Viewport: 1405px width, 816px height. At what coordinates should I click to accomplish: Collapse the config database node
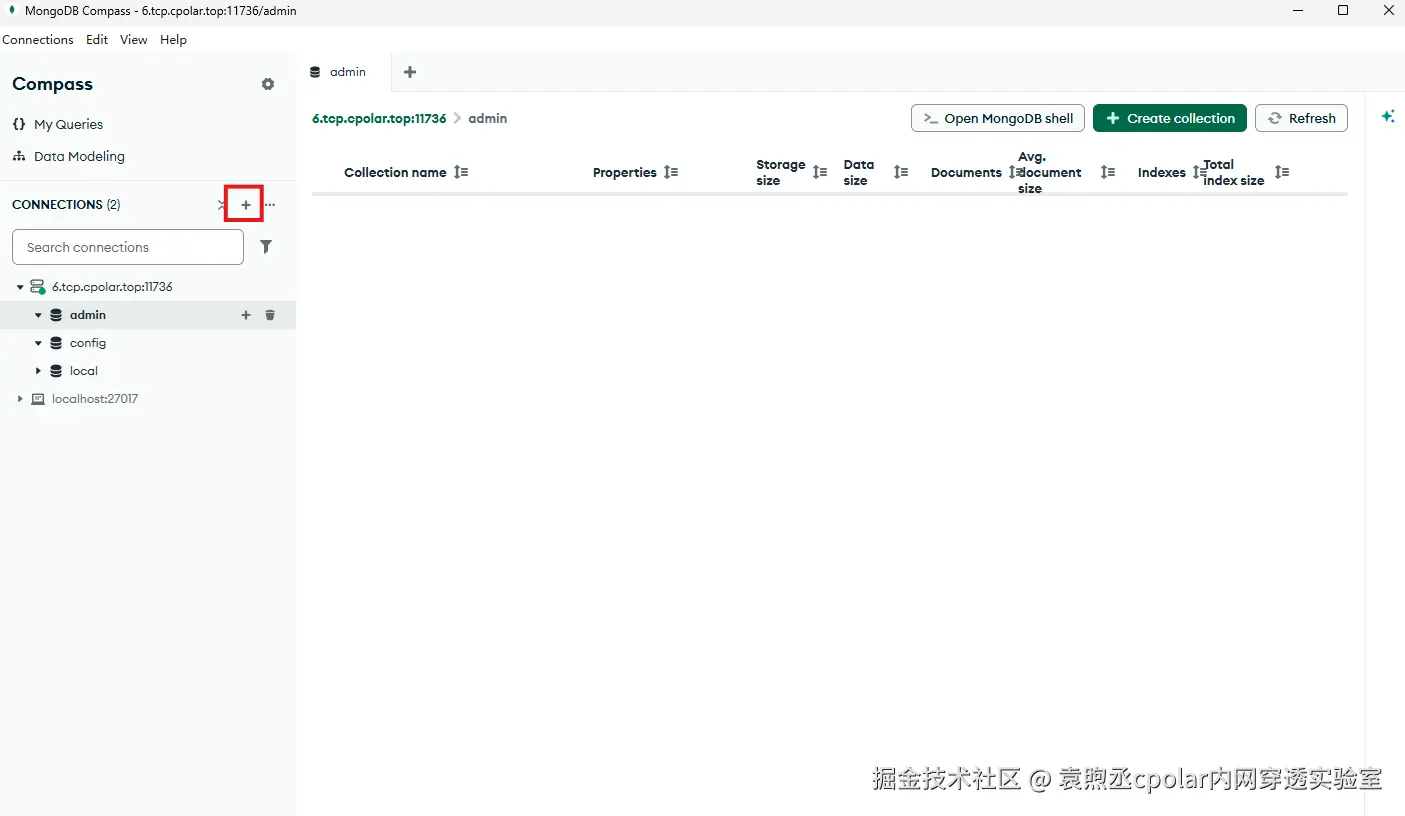(x=39, y=343)
